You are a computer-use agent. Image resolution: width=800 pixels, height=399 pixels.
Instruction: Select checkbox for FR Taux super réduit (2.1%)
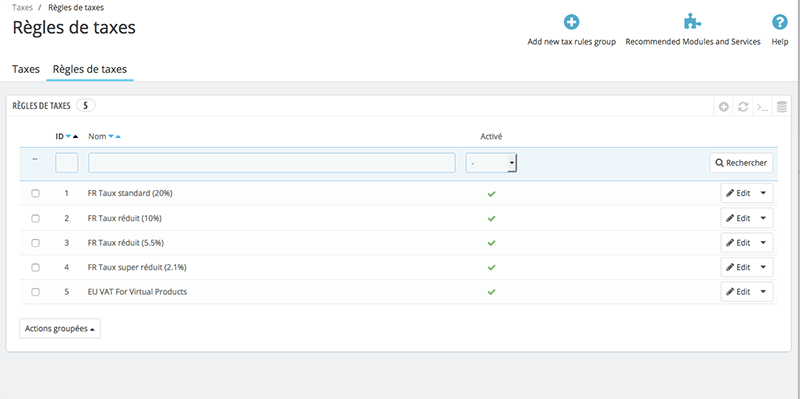point(35,267)
